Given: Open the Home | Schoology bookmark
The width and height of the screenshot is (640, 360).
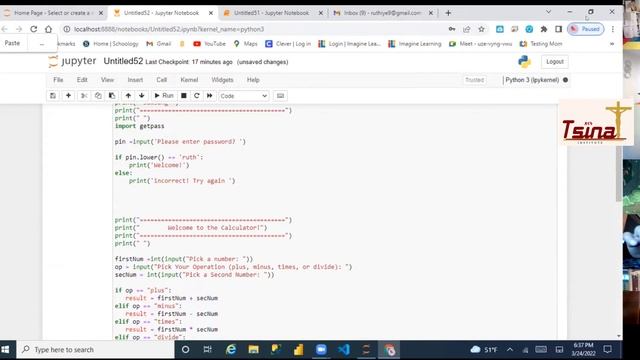Looking at the screenshot, I should (x=111, y=44).
